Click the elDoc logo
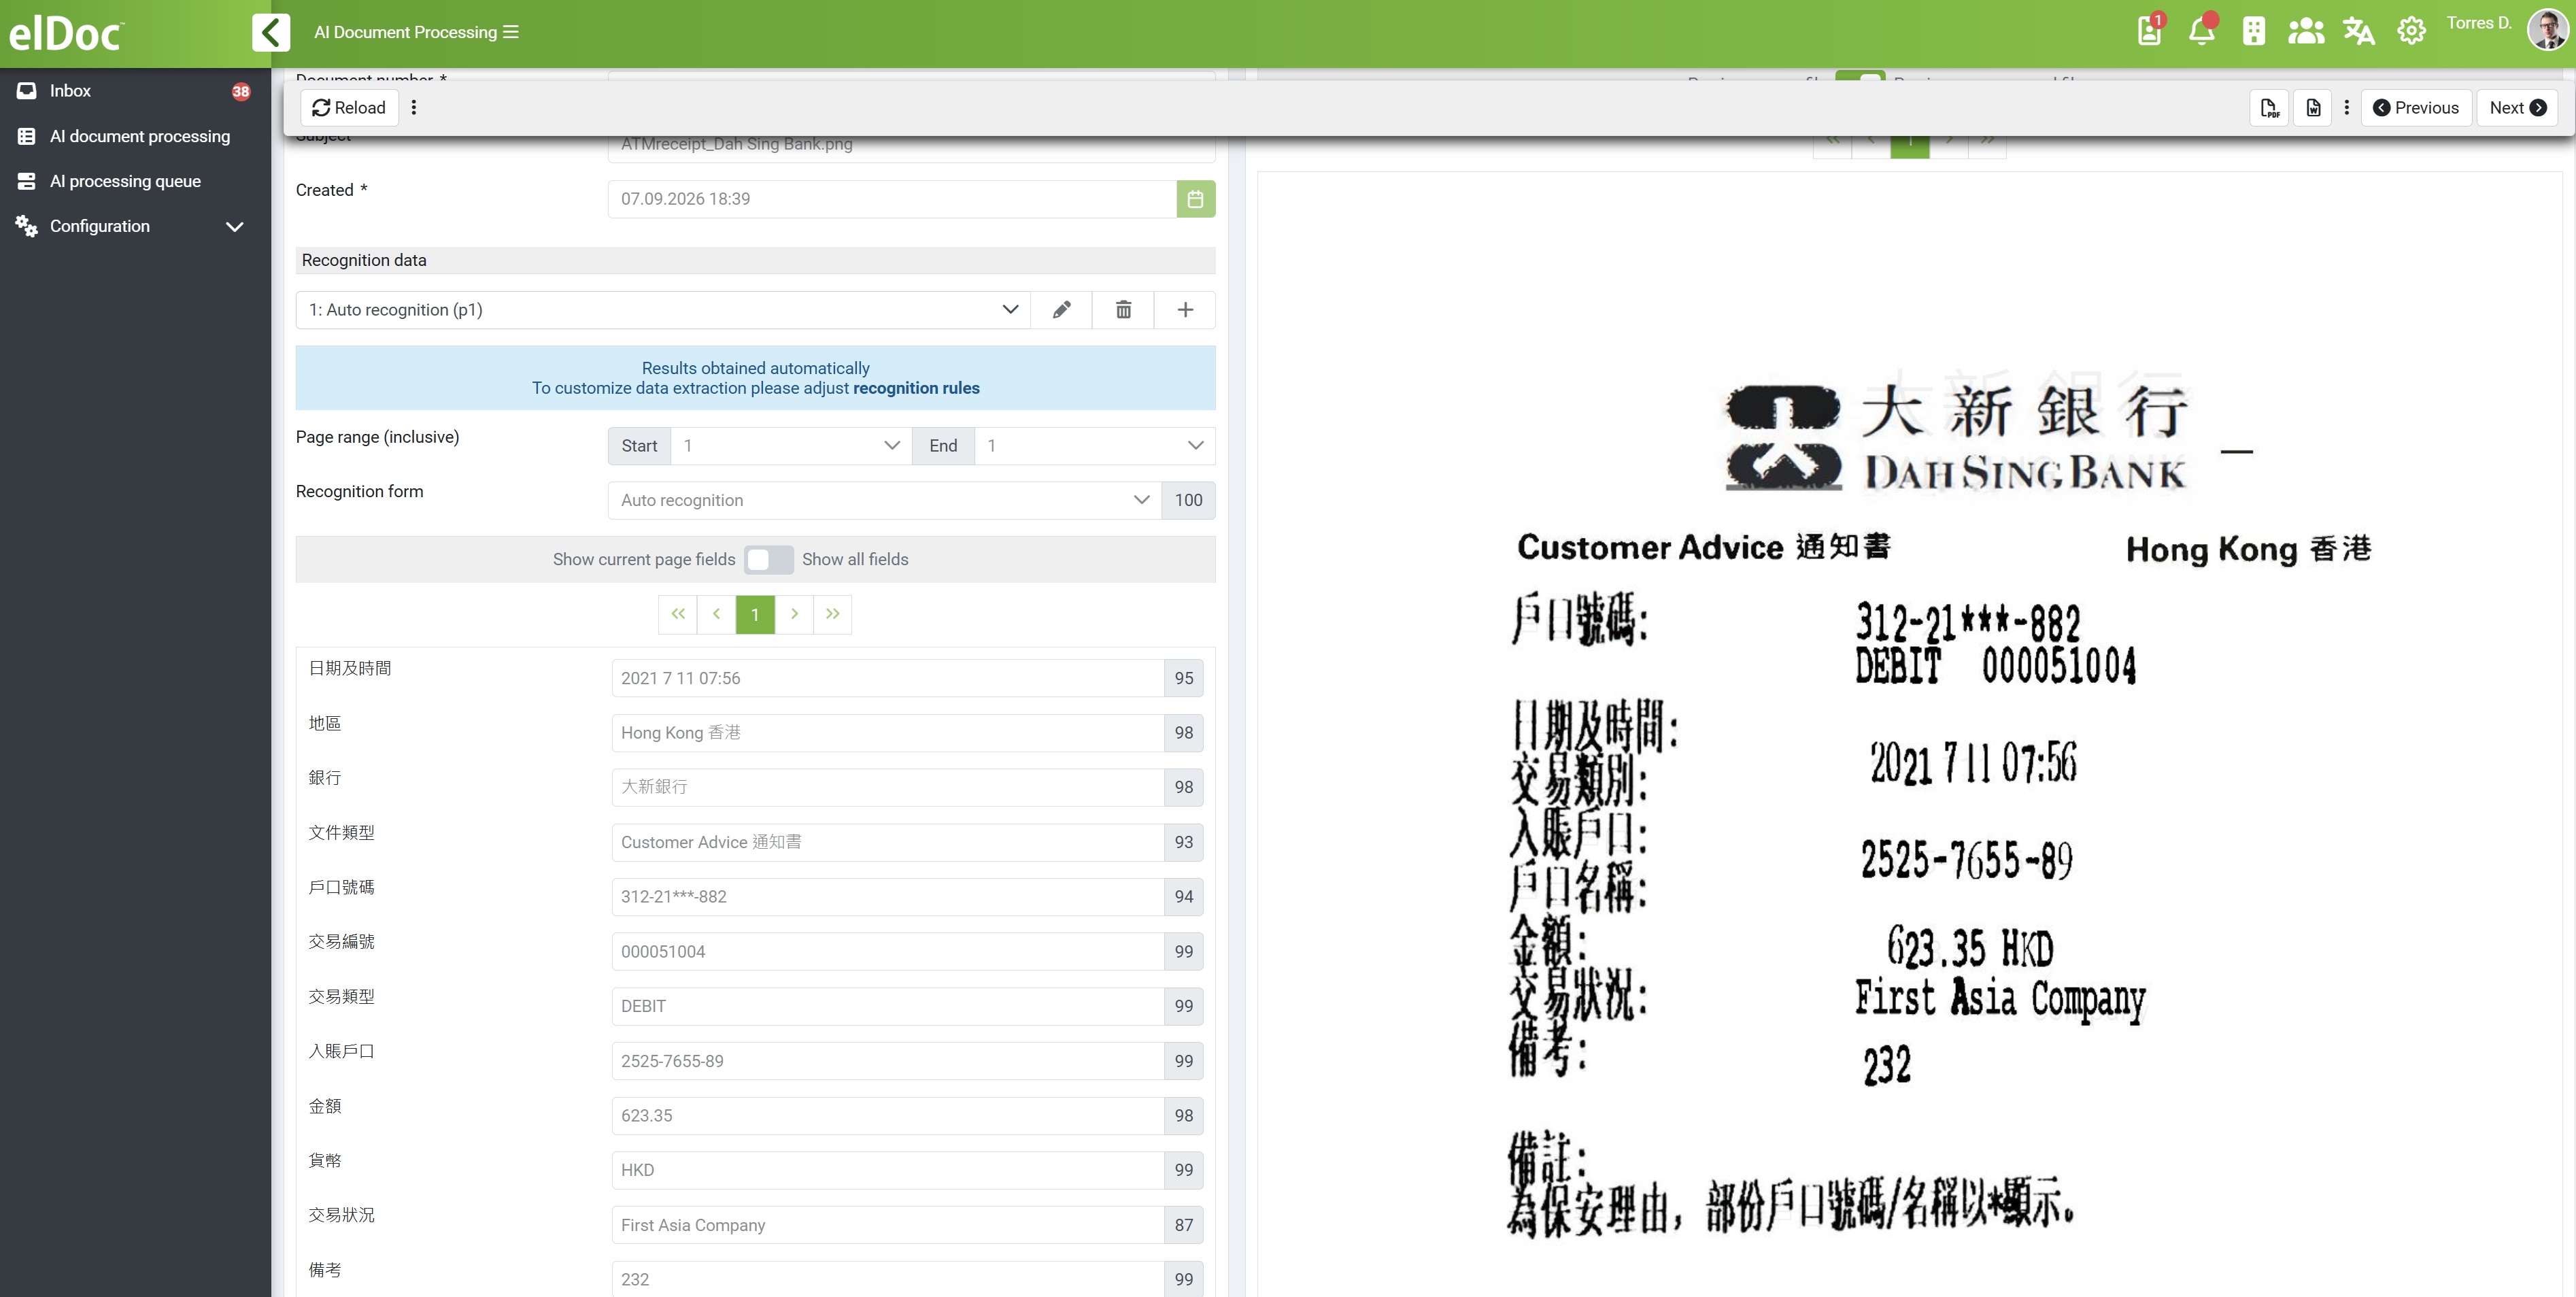This screenshot has width=2576, height=1297. pos(66,33)
